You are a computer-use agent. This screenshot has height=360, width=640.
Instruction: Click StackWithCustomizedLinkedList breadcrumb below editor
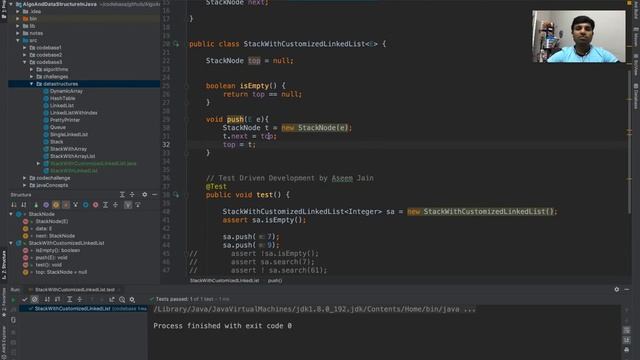pyautogui.click(x=224, y=280)
